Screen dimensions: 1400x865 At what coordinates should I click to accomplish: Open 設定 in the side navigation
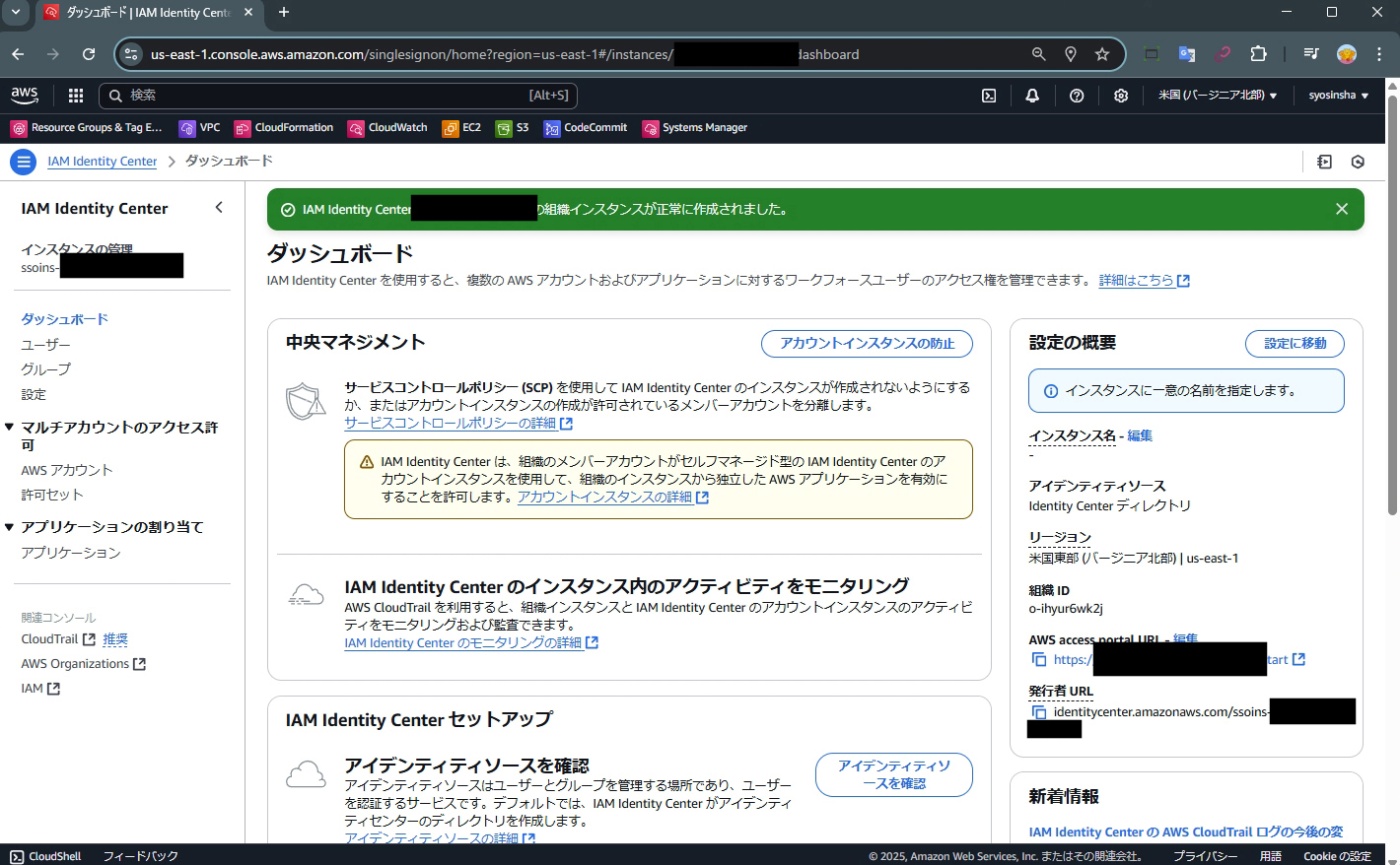(x=34, y=394)
